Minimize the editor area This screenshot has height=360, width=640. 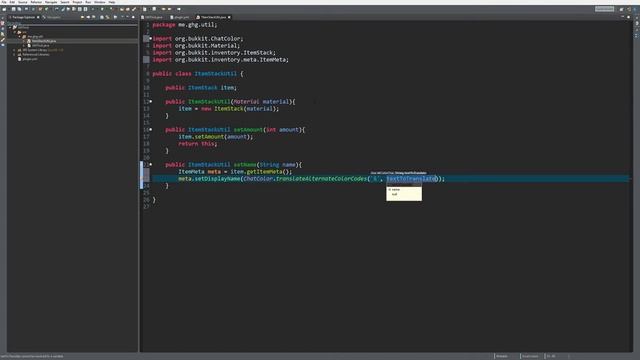coord(622,17)
